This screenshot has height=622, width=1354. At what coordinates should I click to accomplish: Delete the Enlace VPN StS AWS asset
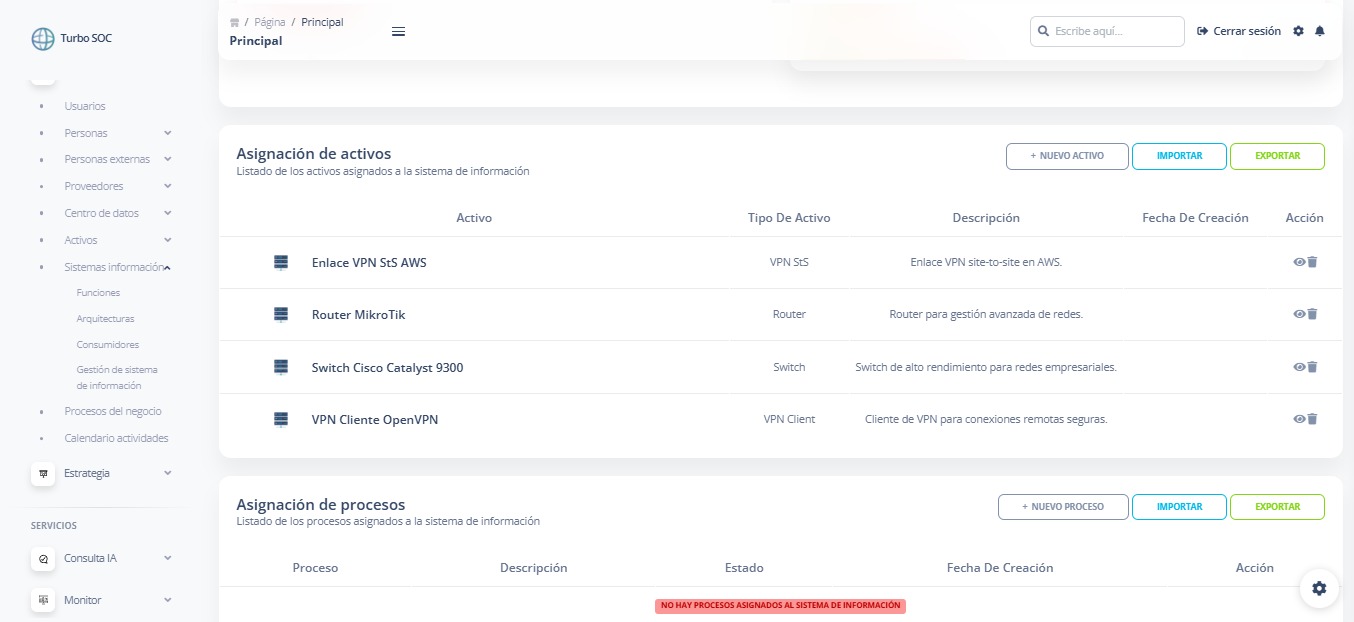pos(1312,262)
